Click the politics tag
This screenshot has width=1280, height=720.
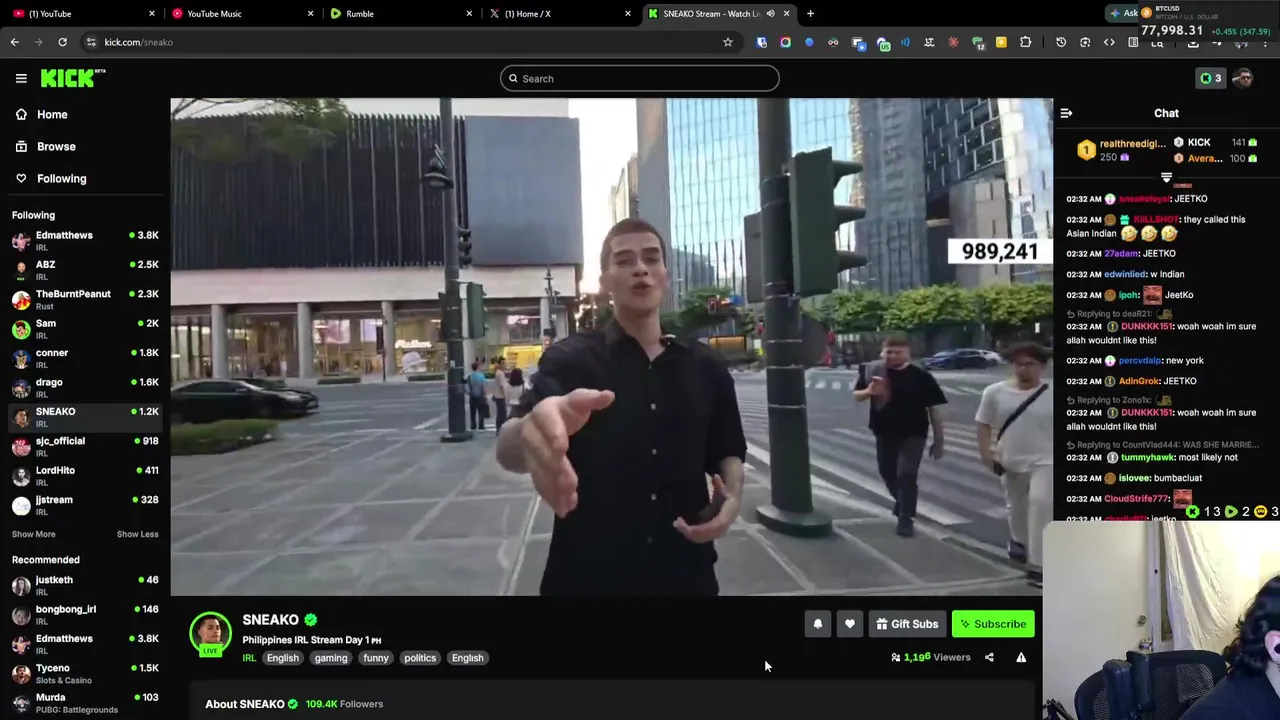coord(420,658)
